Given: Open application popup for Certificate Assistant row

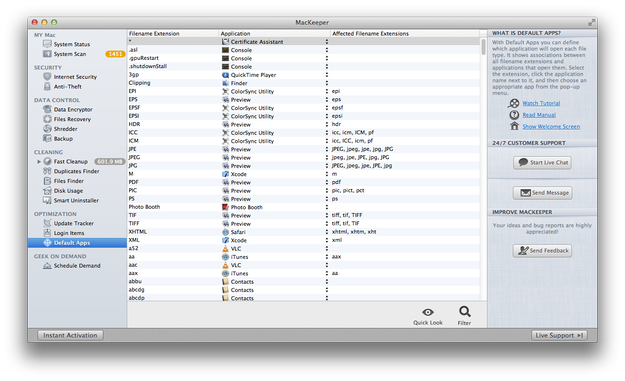Looking at the screenshot, I should [326, 41].
